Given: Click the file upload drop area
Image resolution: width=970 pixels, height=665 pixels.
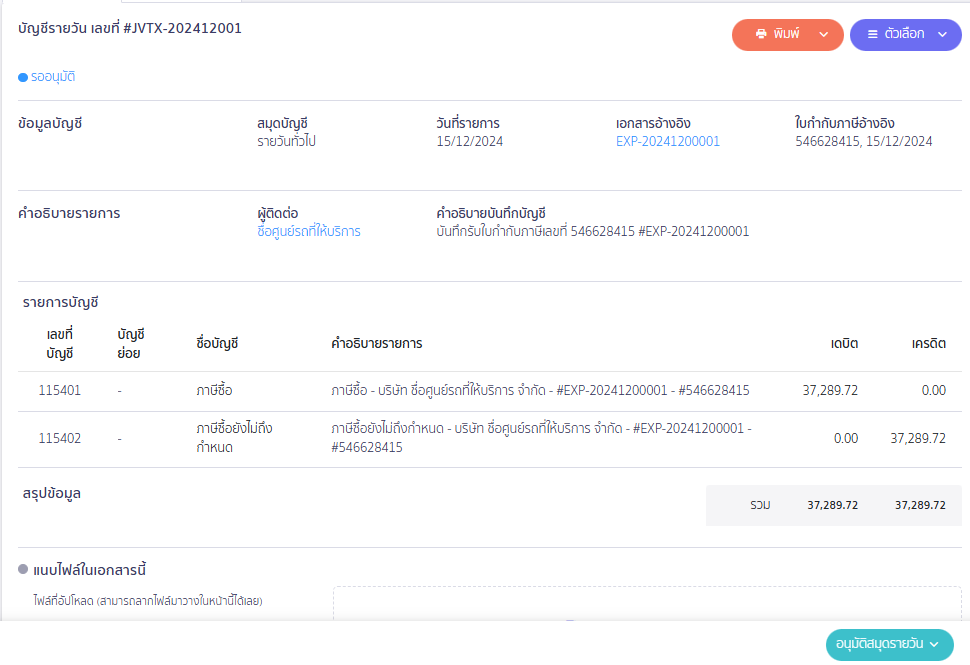Looking at the screenshot, I should 647,605.
